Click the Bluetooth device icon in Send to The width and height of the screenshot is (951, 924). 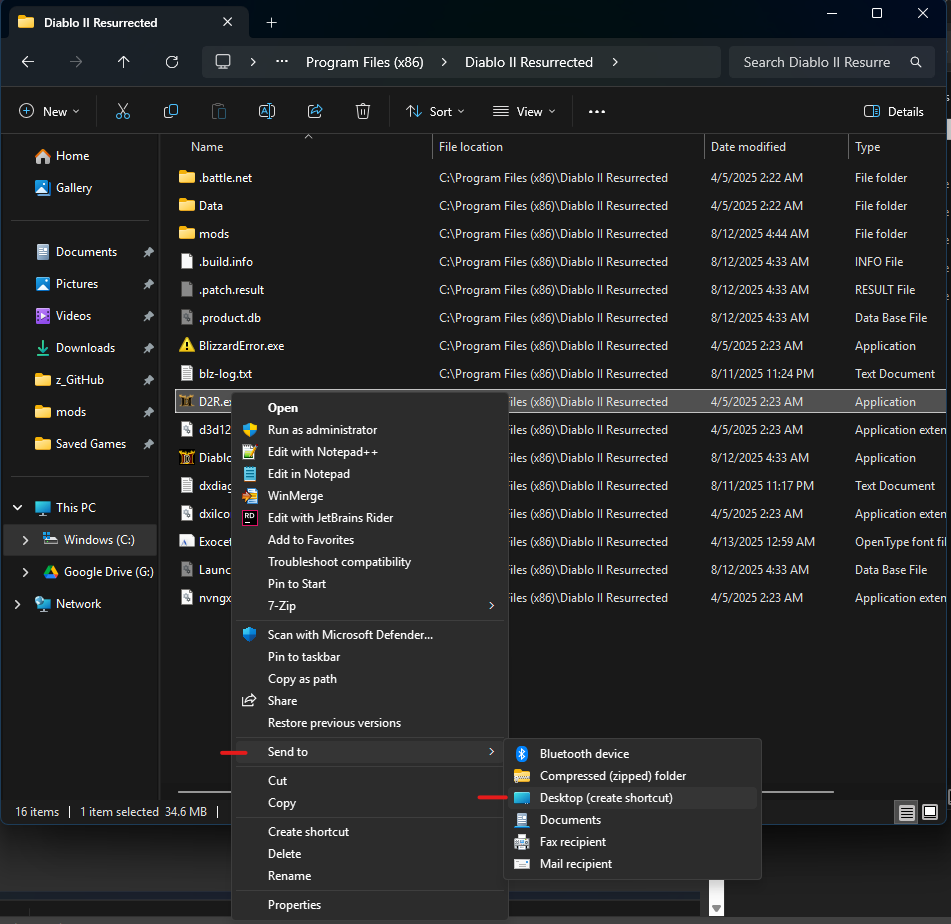[x=522, y=754]
